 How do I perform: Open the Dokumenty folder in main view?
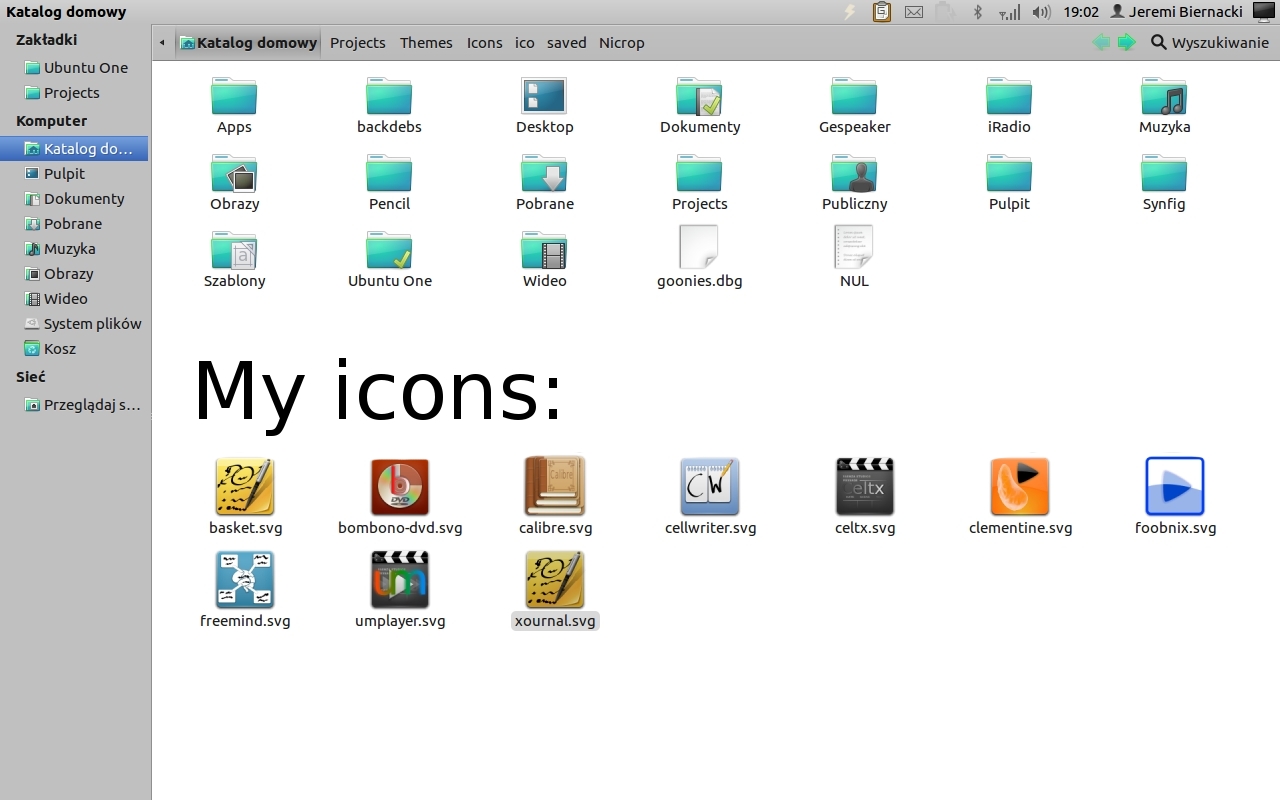point(699,97)
